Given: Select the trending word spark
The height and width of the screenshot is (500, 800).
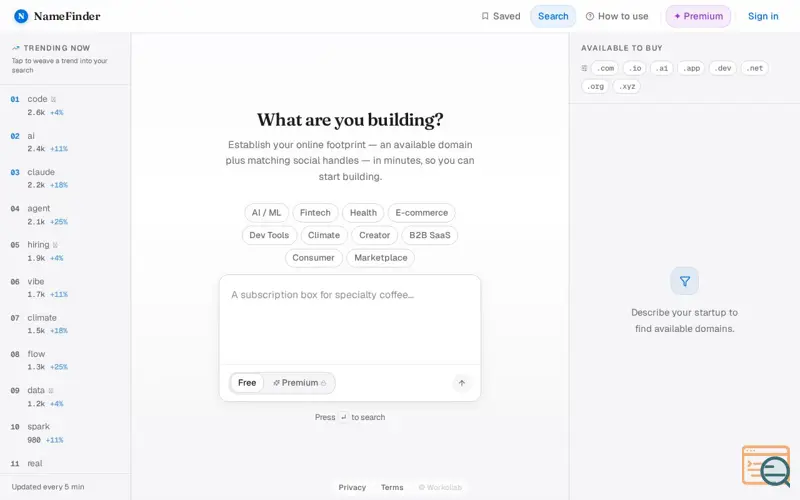Looking at the screenshot, I should [x=39, y=426].
